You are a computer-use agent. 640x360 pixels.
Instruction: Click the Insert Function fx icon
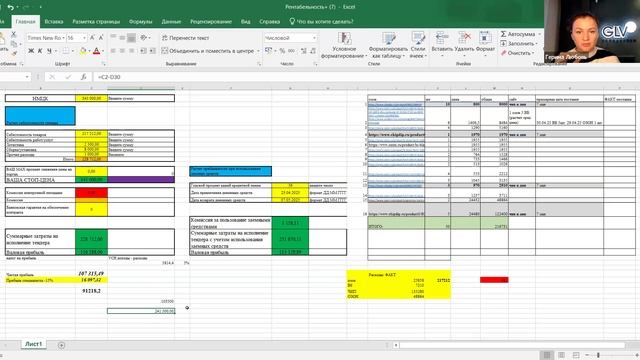click(x=83, y=77)
